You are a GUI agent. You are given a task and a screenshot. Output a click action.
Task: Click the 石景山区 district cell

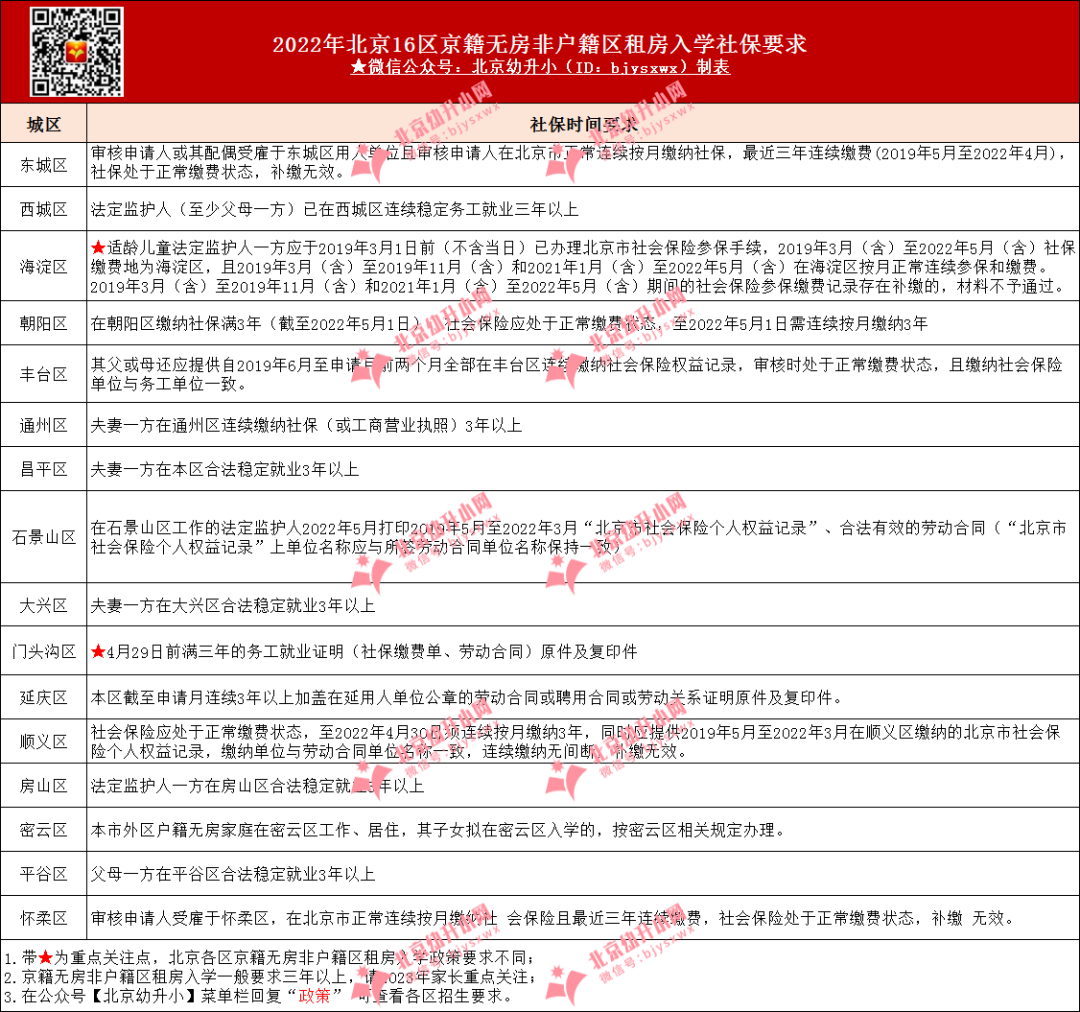click(x=44, y=537)
